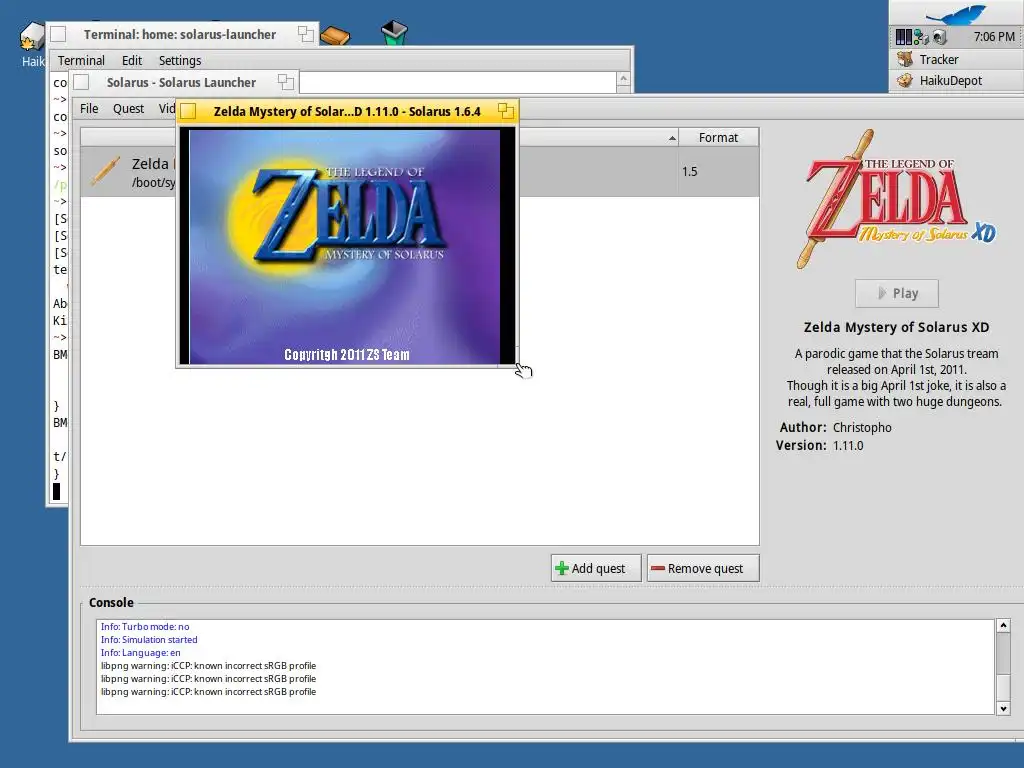Click the Zelda quest rolling-pin icon in list
1024x768 pixels.
(105, 172)
